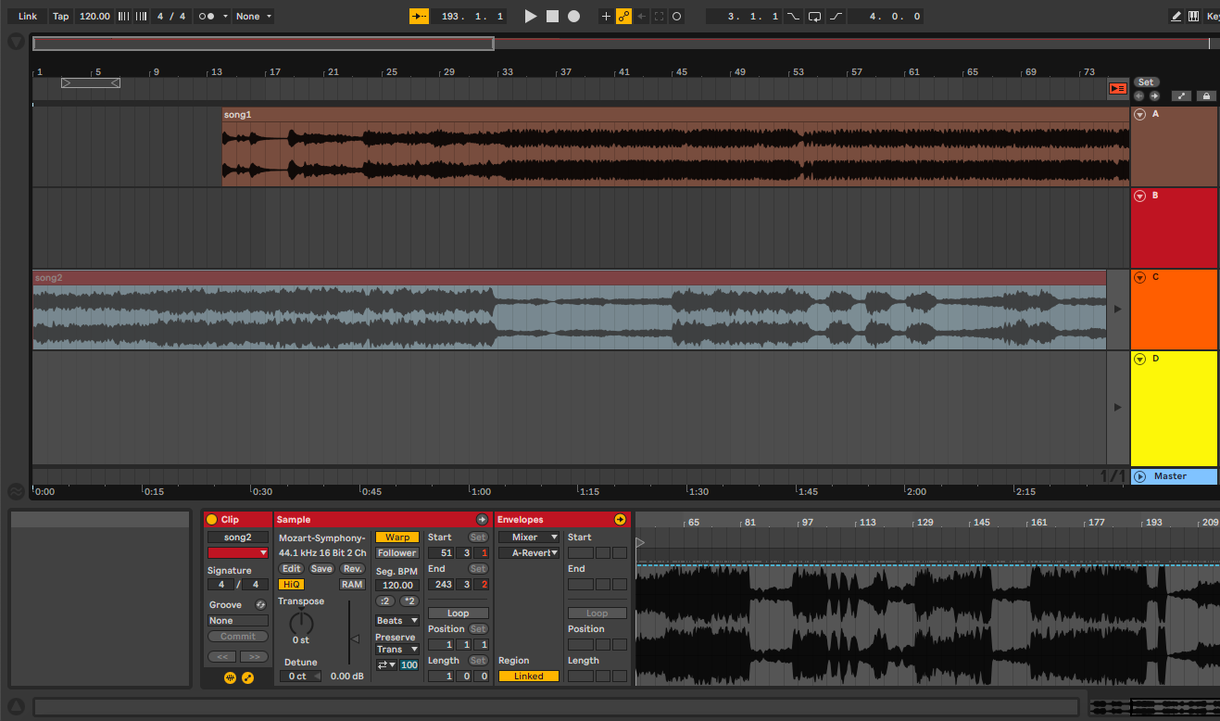Click the Link button

pos(27,16)
